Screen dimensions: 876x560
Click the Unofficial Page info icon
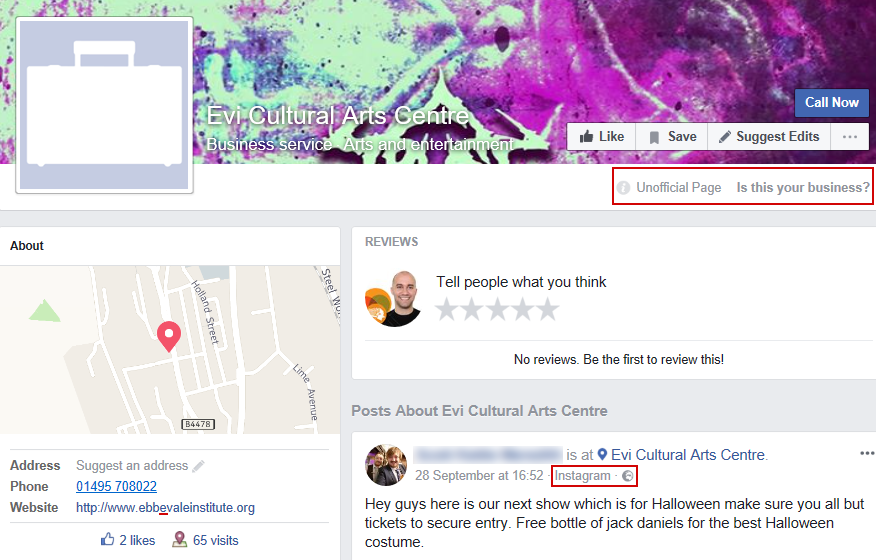pos(623,188)
